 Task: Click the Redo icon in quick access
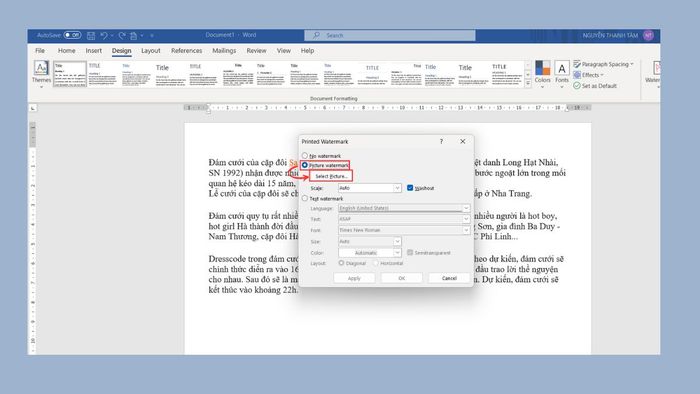(x=122, y=35)
